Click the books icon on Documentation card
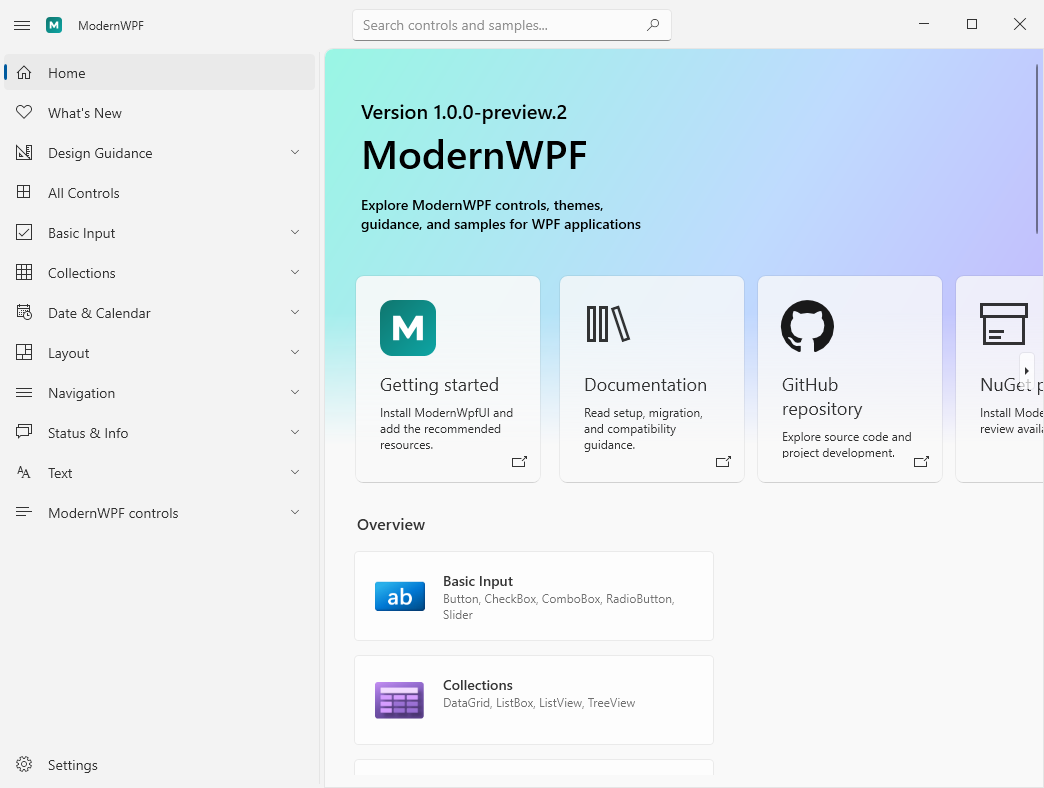 coord(608,324)
